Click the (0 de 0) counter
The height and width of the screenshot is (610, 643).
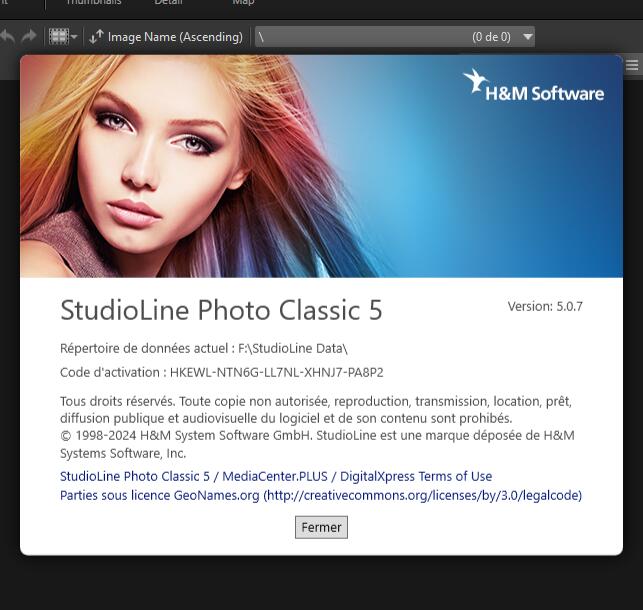pos(491,37)
